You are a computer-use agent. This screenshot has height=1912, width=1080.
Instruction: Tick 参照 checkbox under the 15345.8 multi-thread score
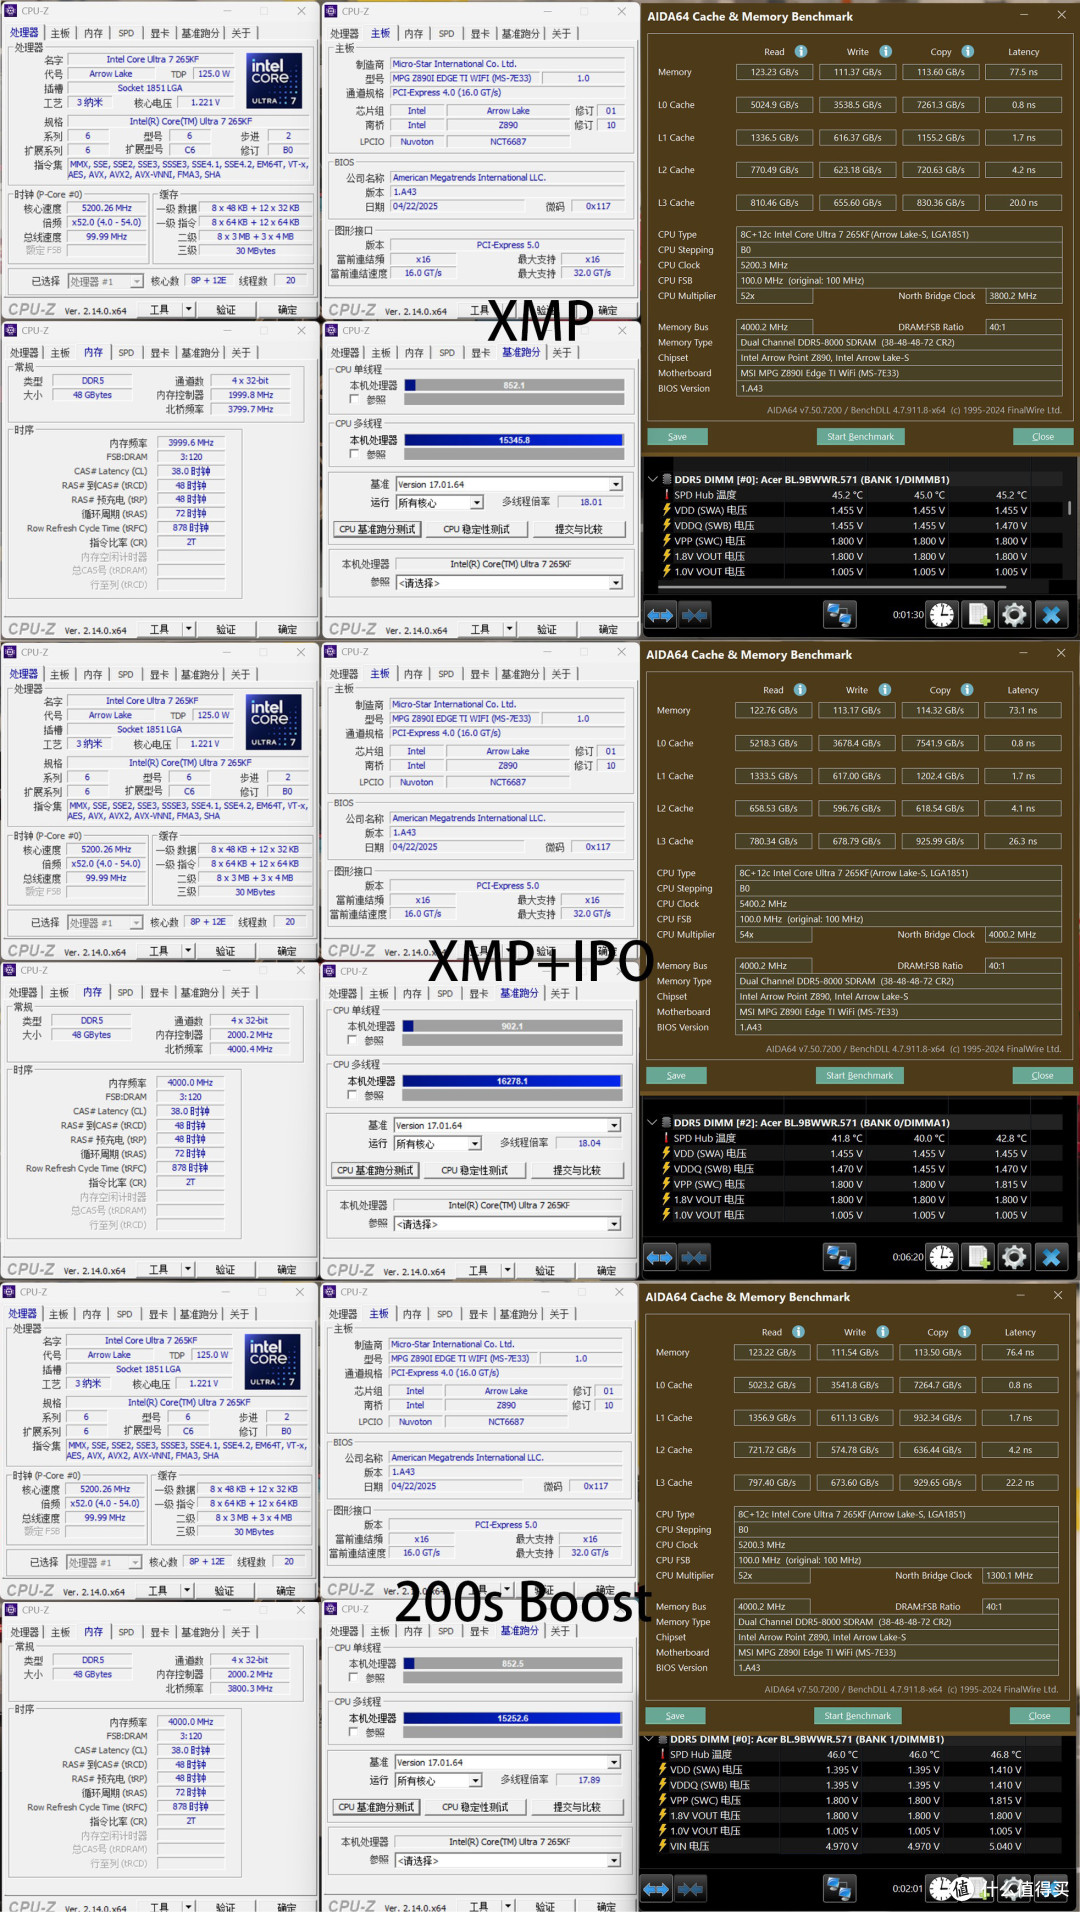354,454
